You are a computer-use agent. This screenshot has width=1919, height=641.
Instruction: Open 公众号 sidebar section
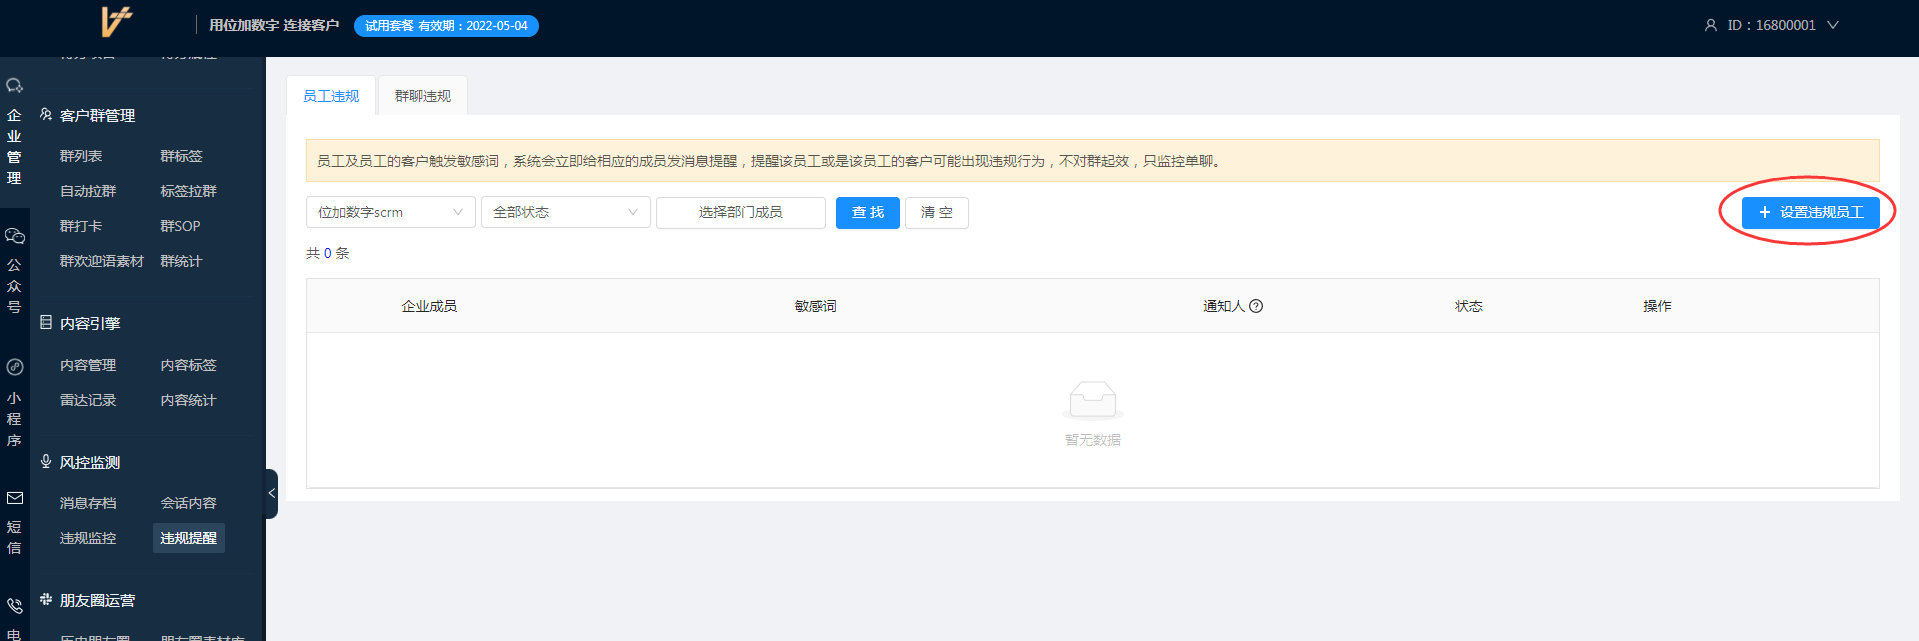[x=14, y=271]
